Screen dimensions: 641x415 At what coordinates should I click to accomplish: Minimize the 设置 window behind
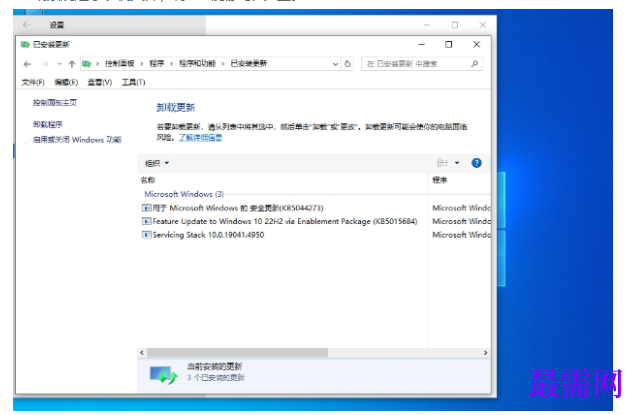(x=427, y=25)
